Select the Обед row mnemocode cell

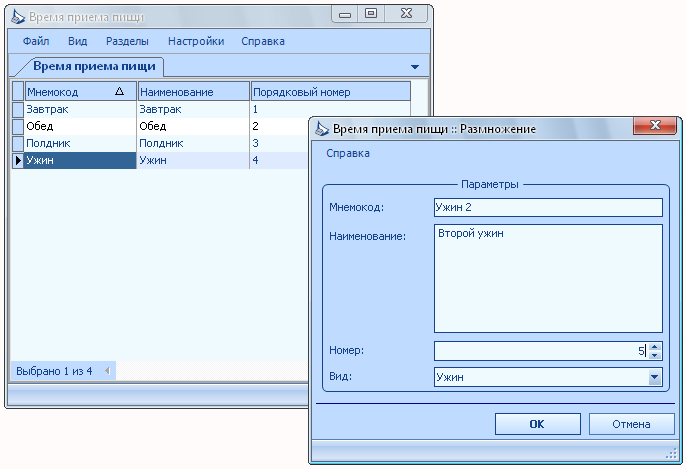coord(80,126)
